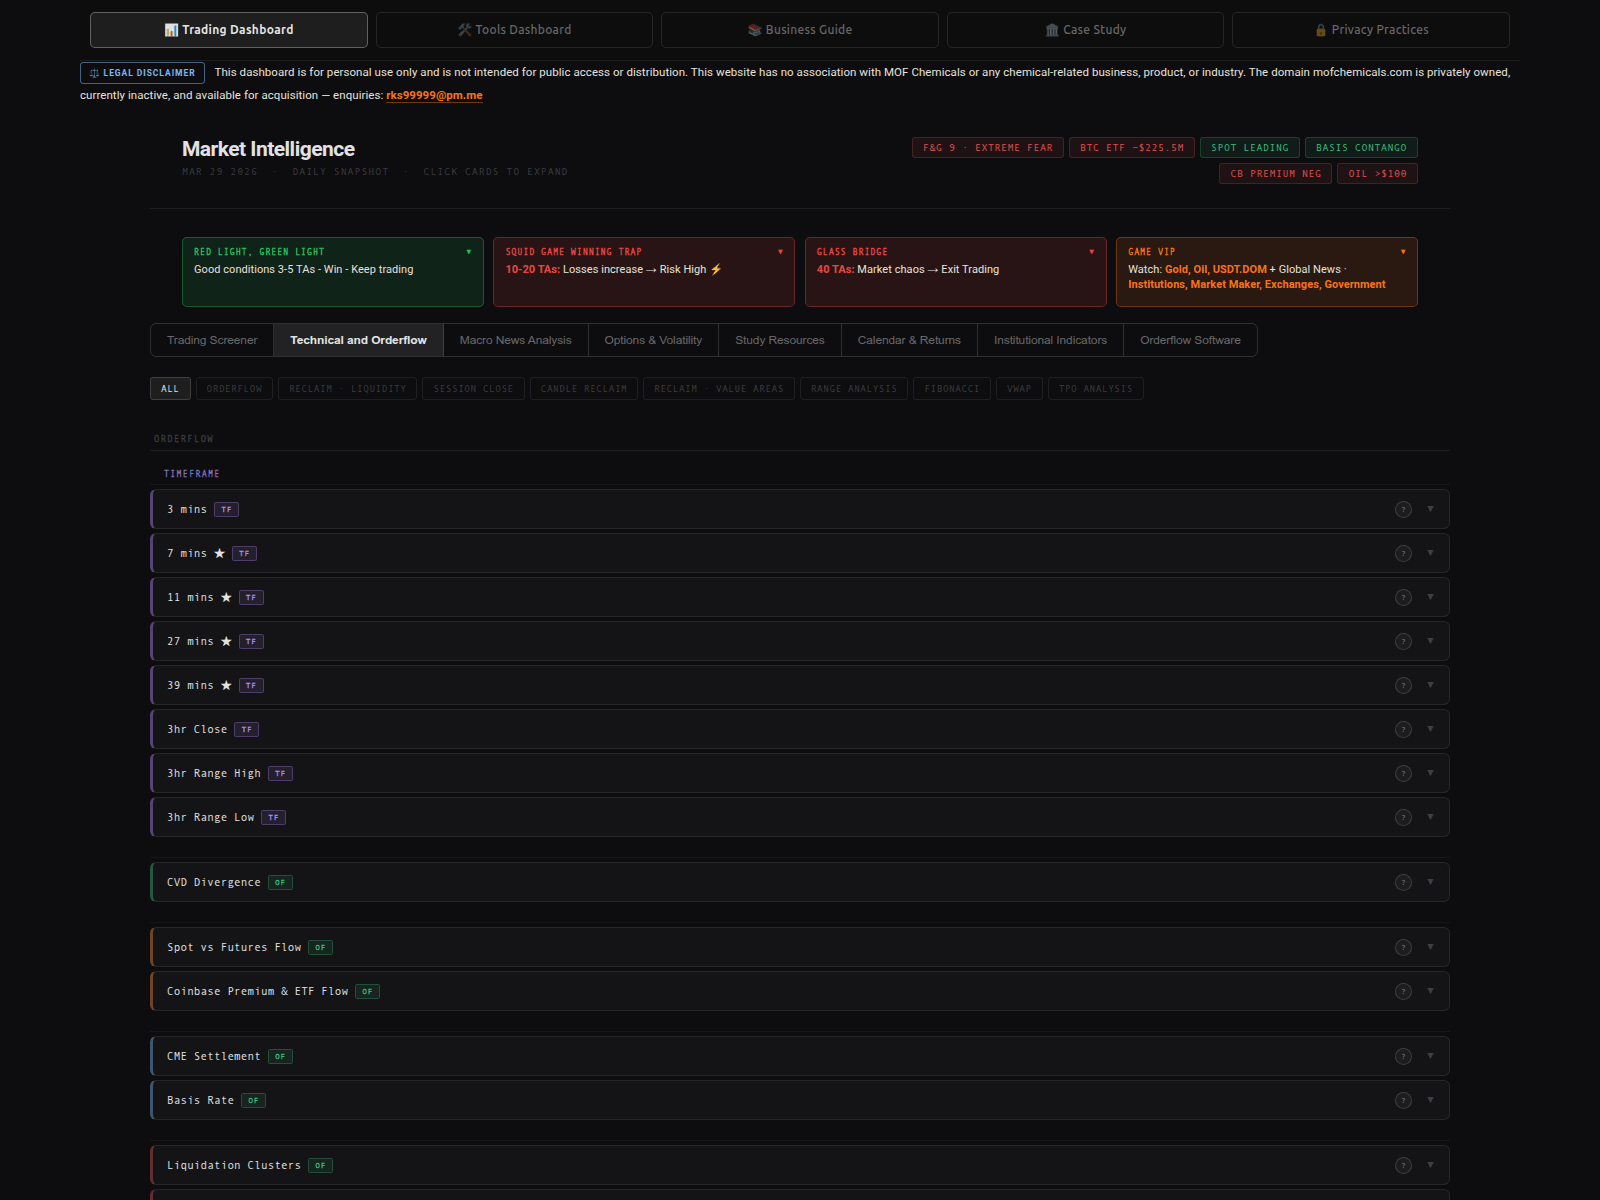The image size is (1600, 1200).
Task: Click help icon on Basis Rate row
Action: pos(1403,1101)
